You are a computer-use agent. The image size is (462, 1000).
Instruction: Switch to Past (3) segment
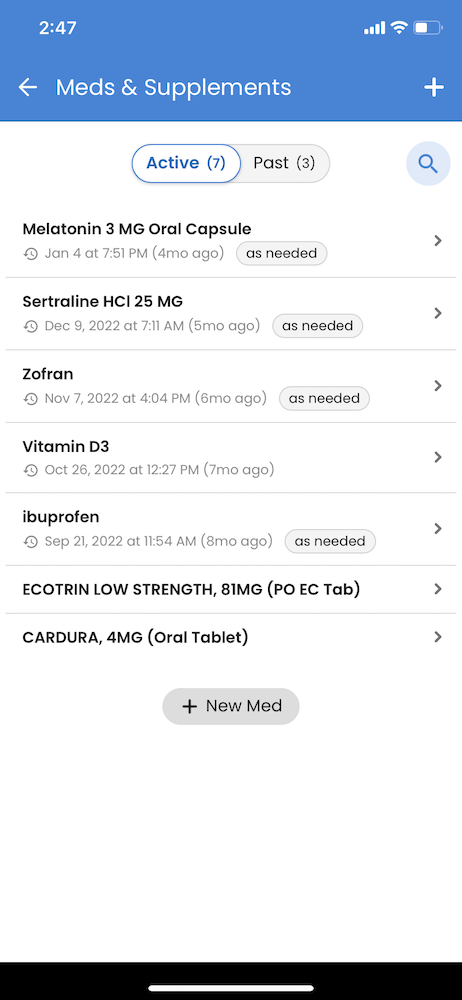click(285, 163)
